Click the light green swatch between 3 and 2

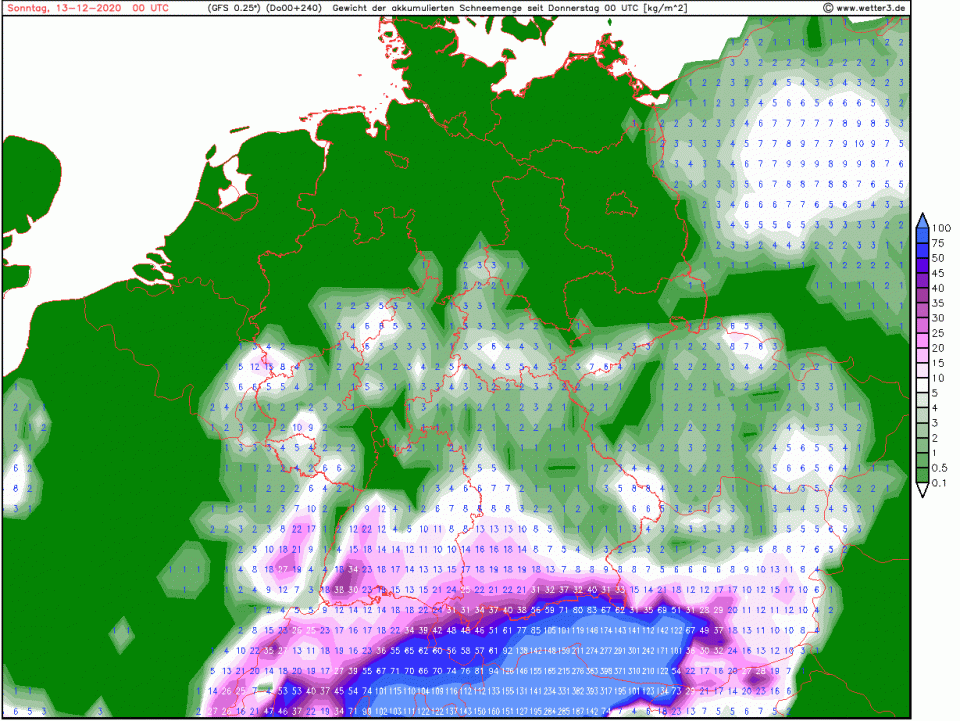[922, 430]
